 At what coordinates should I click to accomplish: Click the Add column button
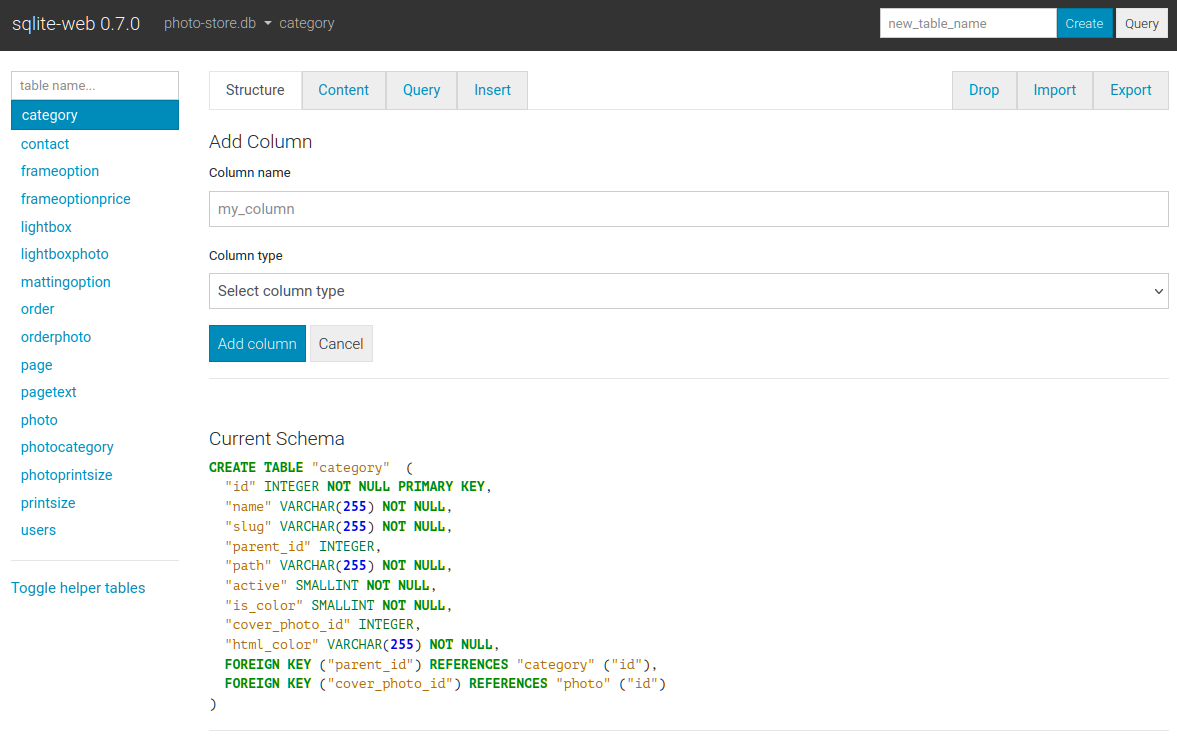pos(257,343)
